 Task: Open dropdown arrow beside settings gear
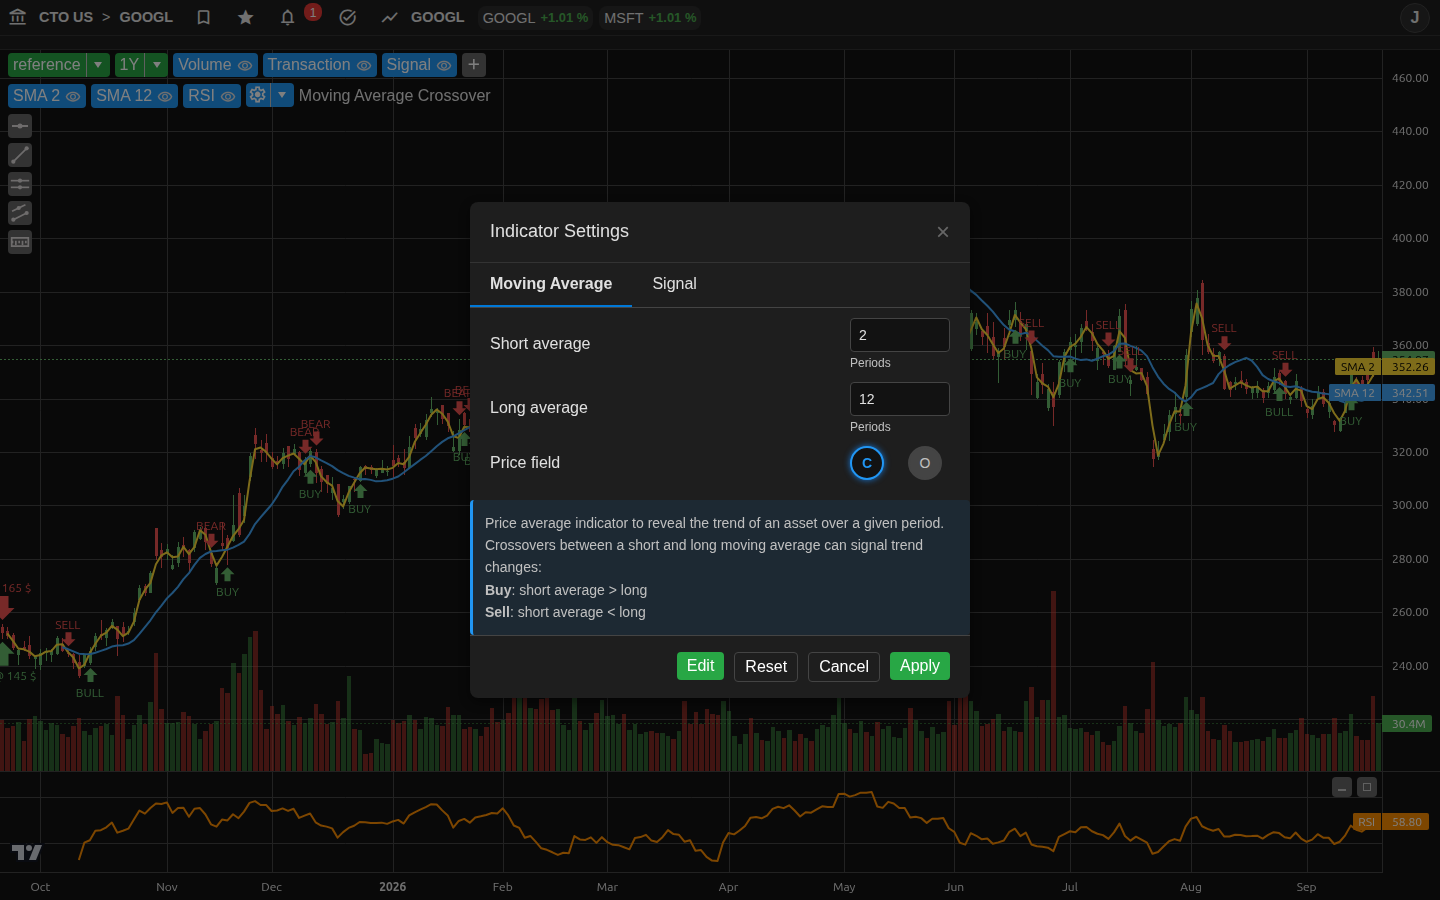tap(283, 95)
